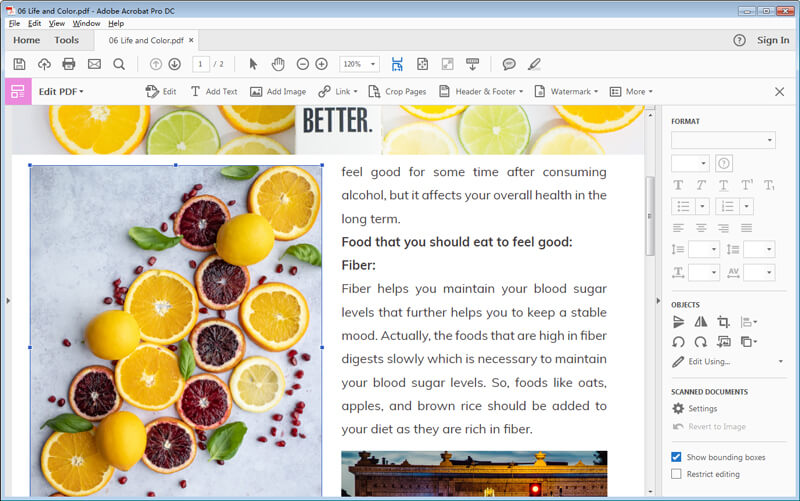Close the 06 Life and Color.pdf tab
The width and height of the screenshot is (800, 501).
[x=191, y=40]
